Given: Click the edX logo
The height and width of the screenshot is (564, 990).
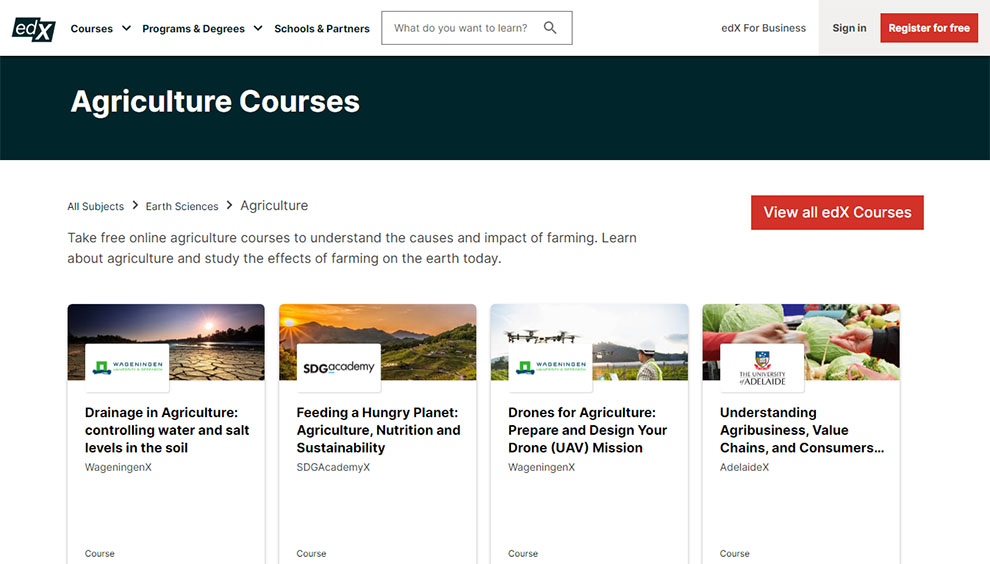Looking at the screenshot, I should (34, 28).
